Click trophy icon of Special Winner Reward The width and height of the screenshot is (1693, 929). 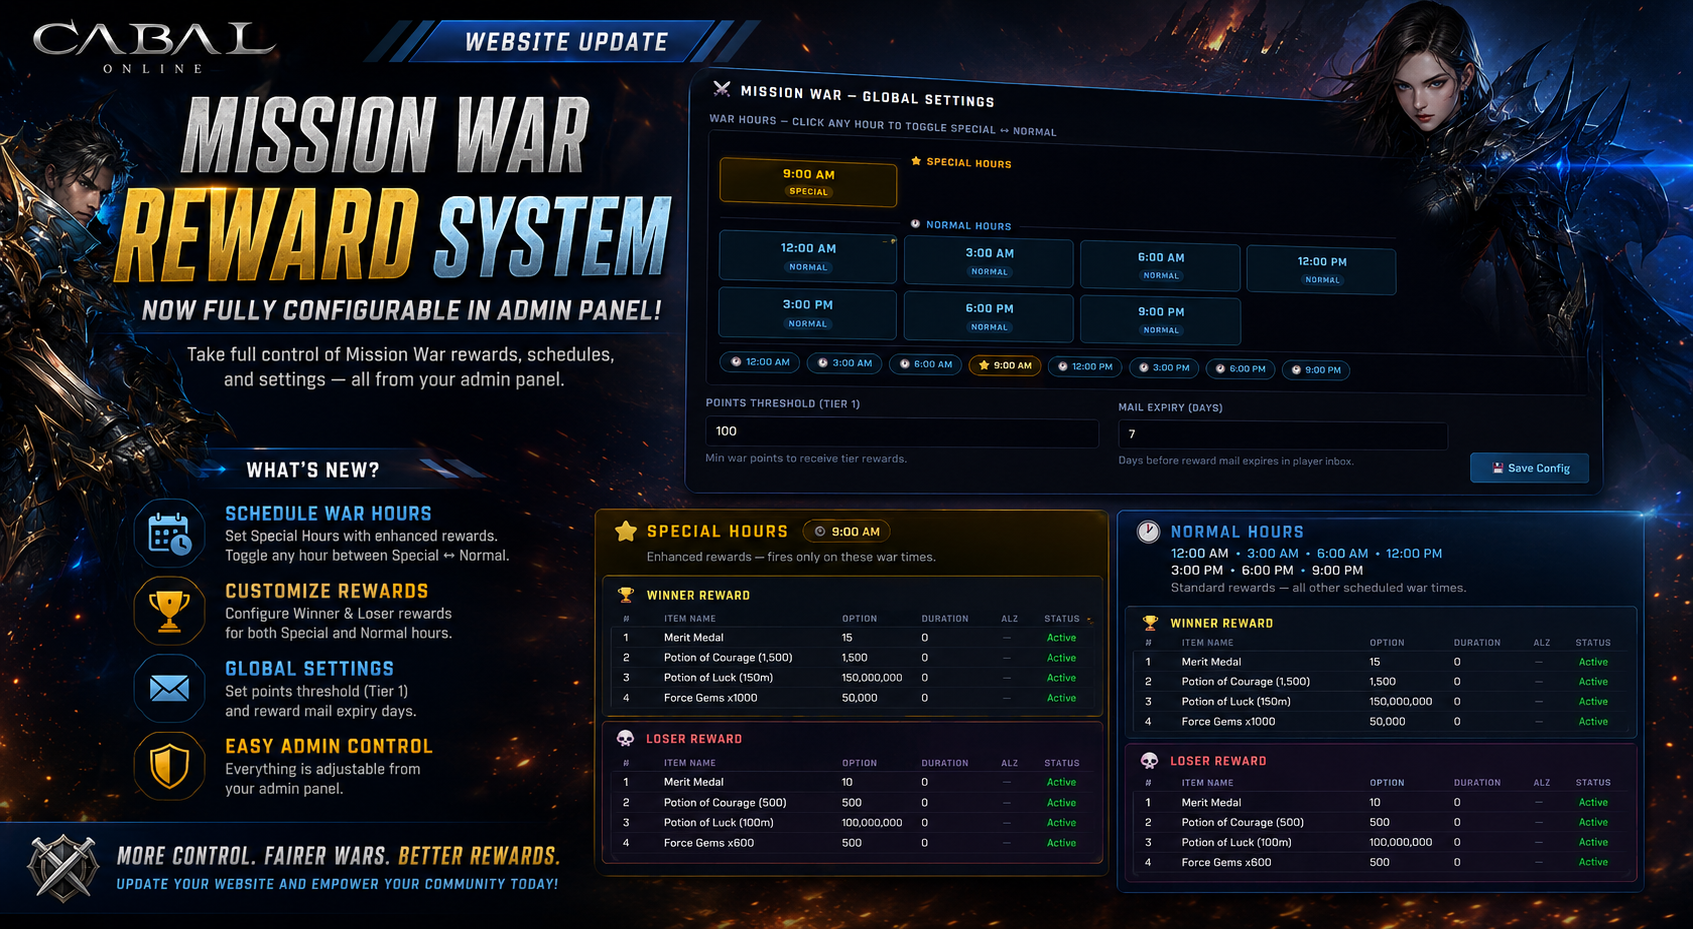click(x=626, y=595)
